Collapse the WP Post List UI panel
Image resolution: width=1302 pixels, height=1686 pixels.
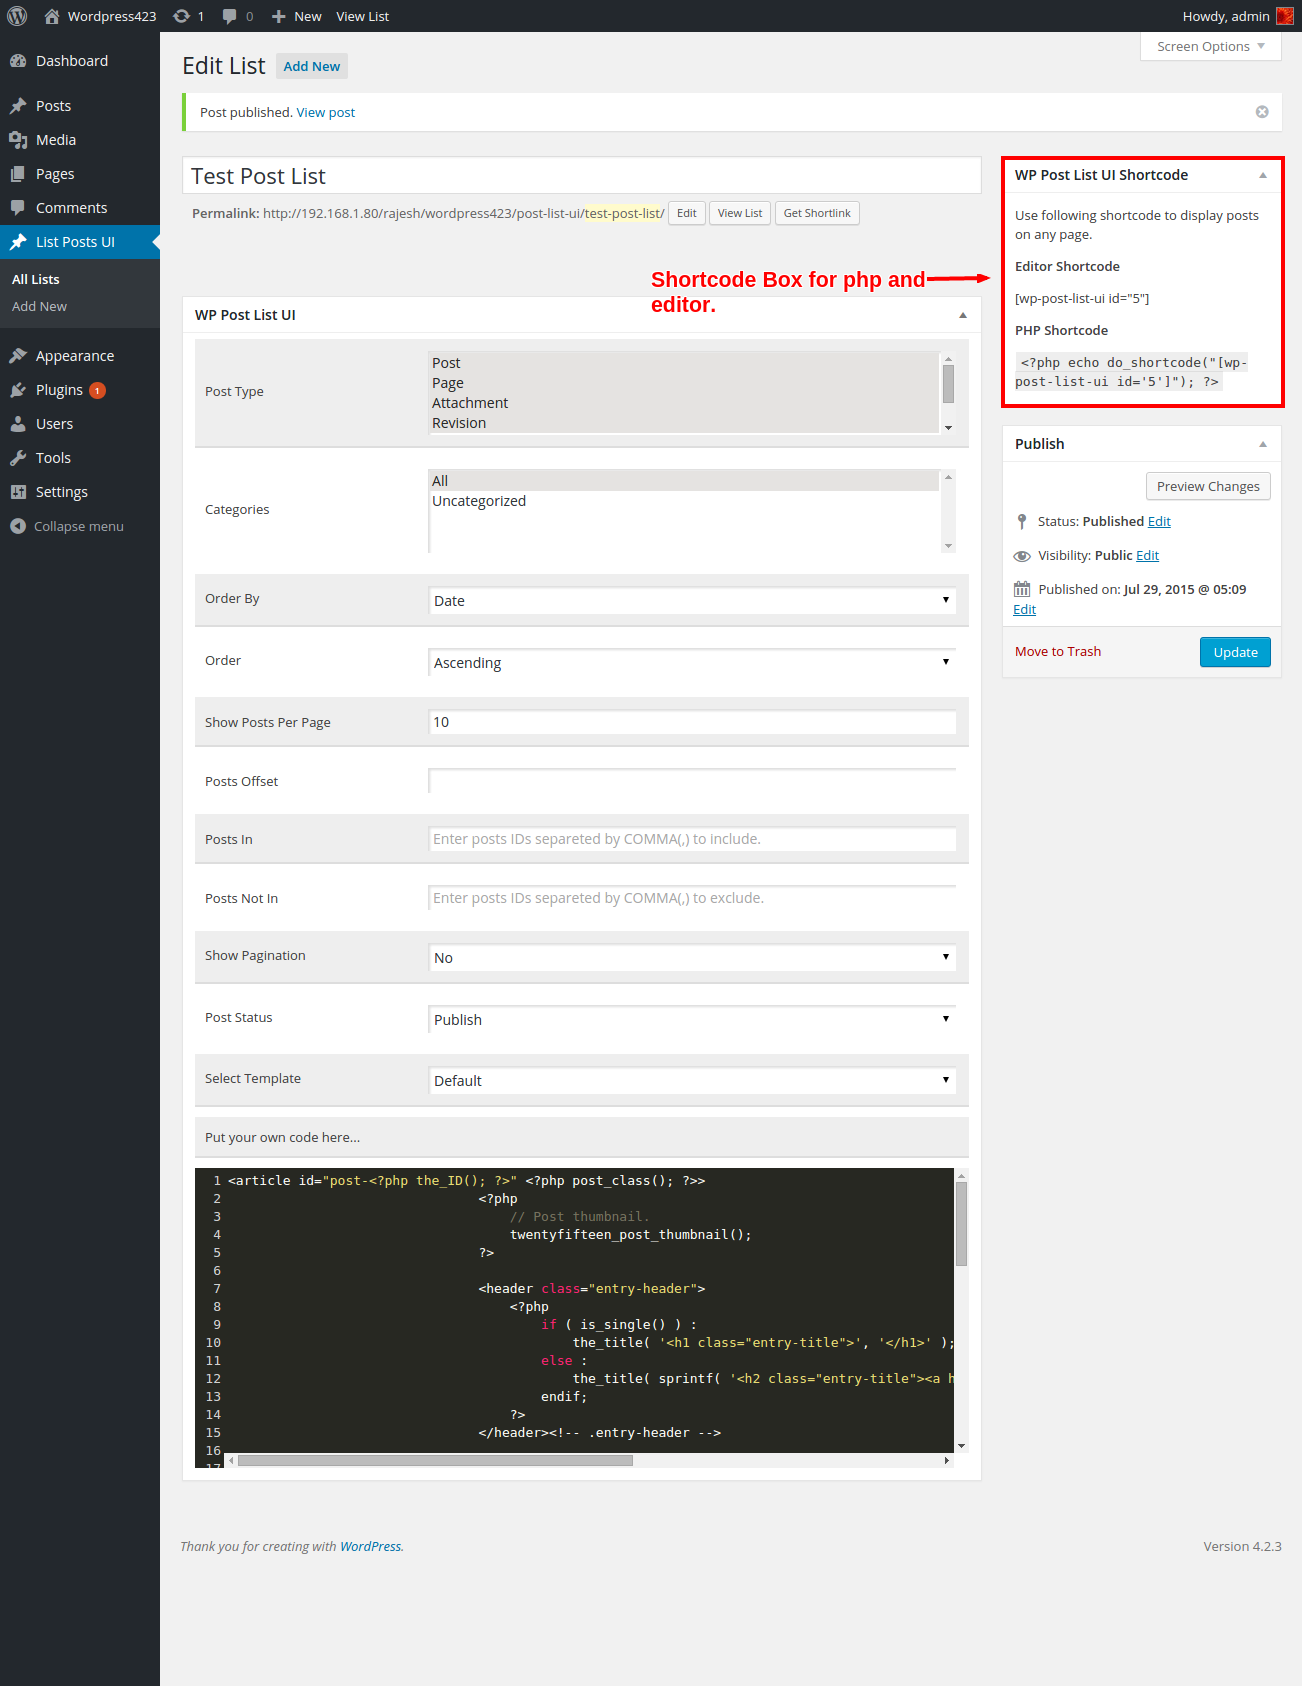(x=963, y=315)
